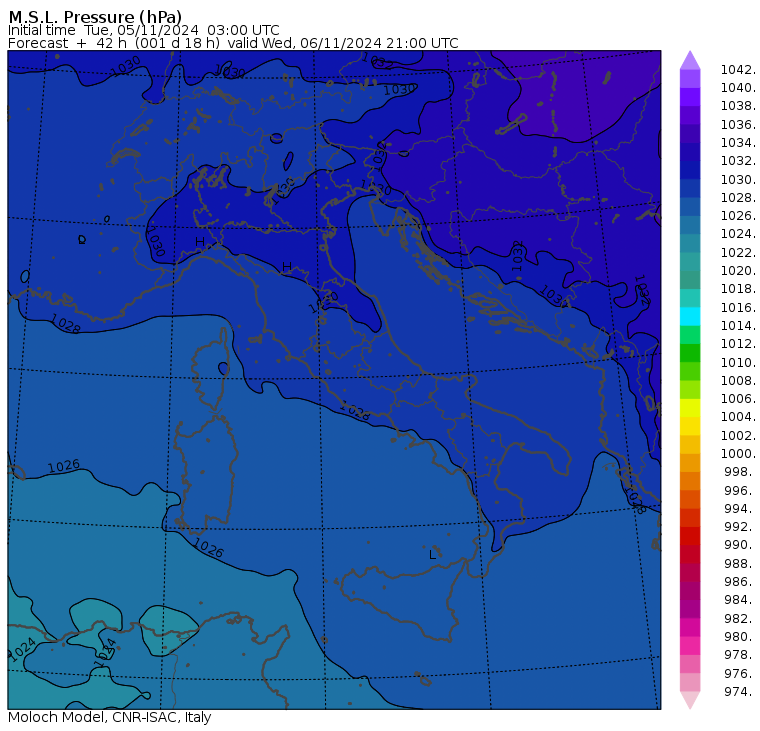Click the 'Forecast + 42 h' validity line
The image size is (760, 731).
[233, 43]
